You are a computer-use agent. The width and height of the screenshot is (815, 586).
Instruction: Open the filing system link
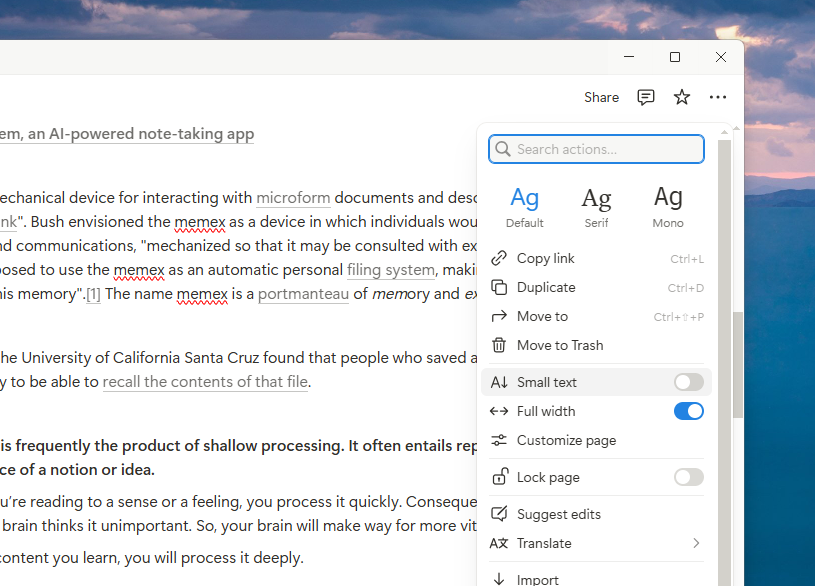[391, 270]
